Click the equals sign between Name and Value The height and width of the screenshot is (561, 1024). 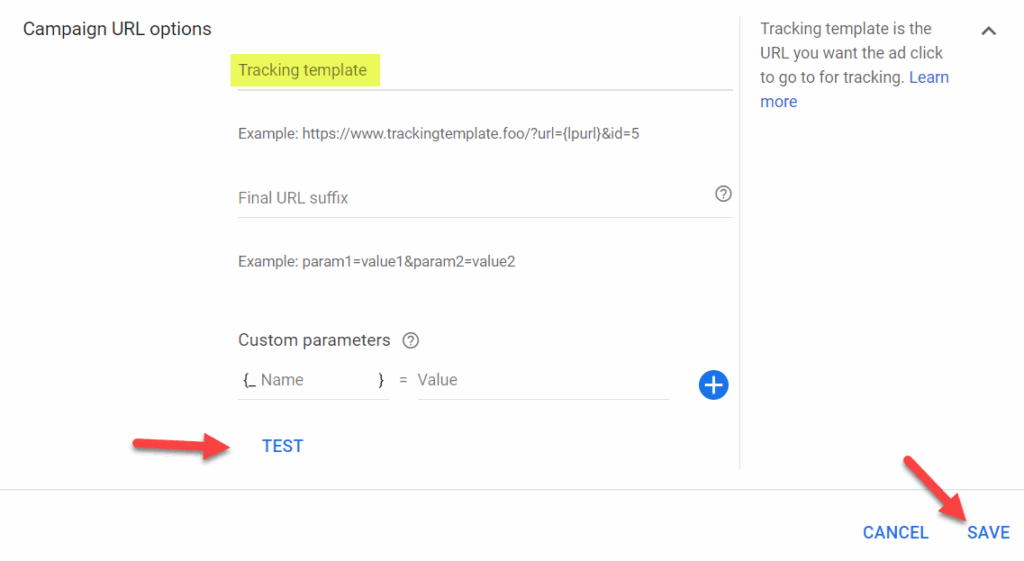(x=403, y=381)
